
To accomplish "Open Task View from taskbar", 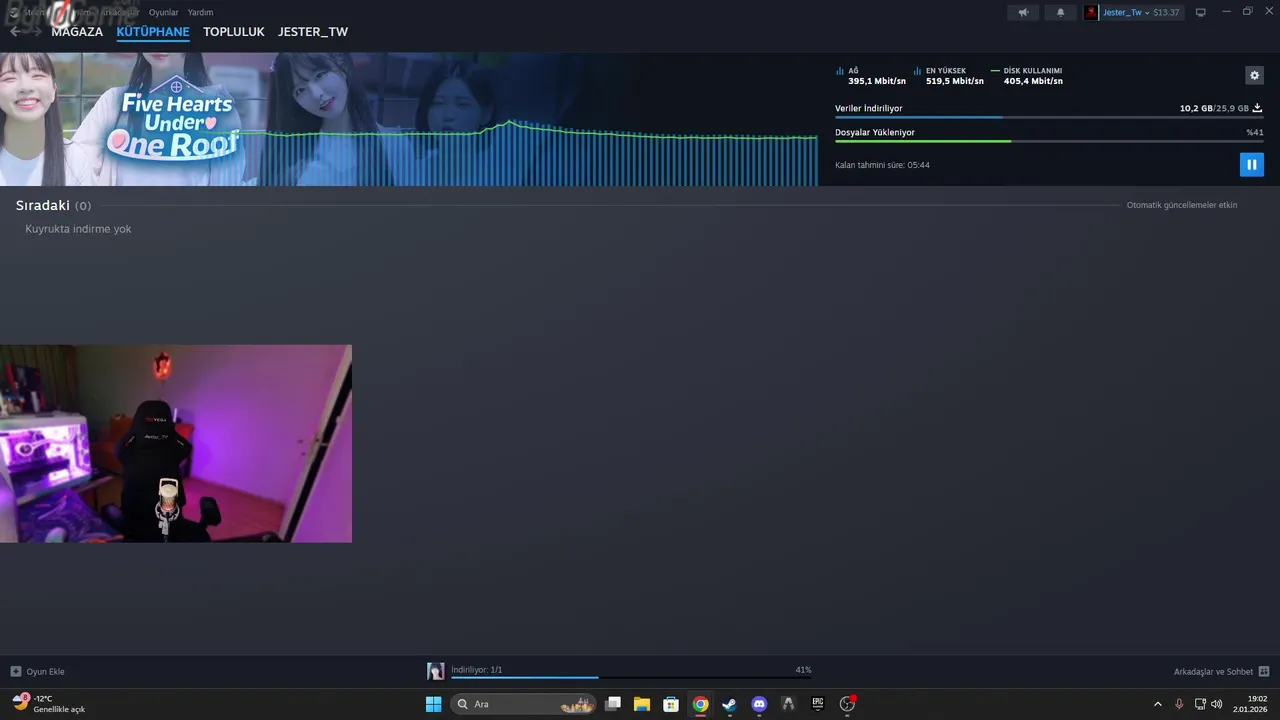I will (613, 704).
